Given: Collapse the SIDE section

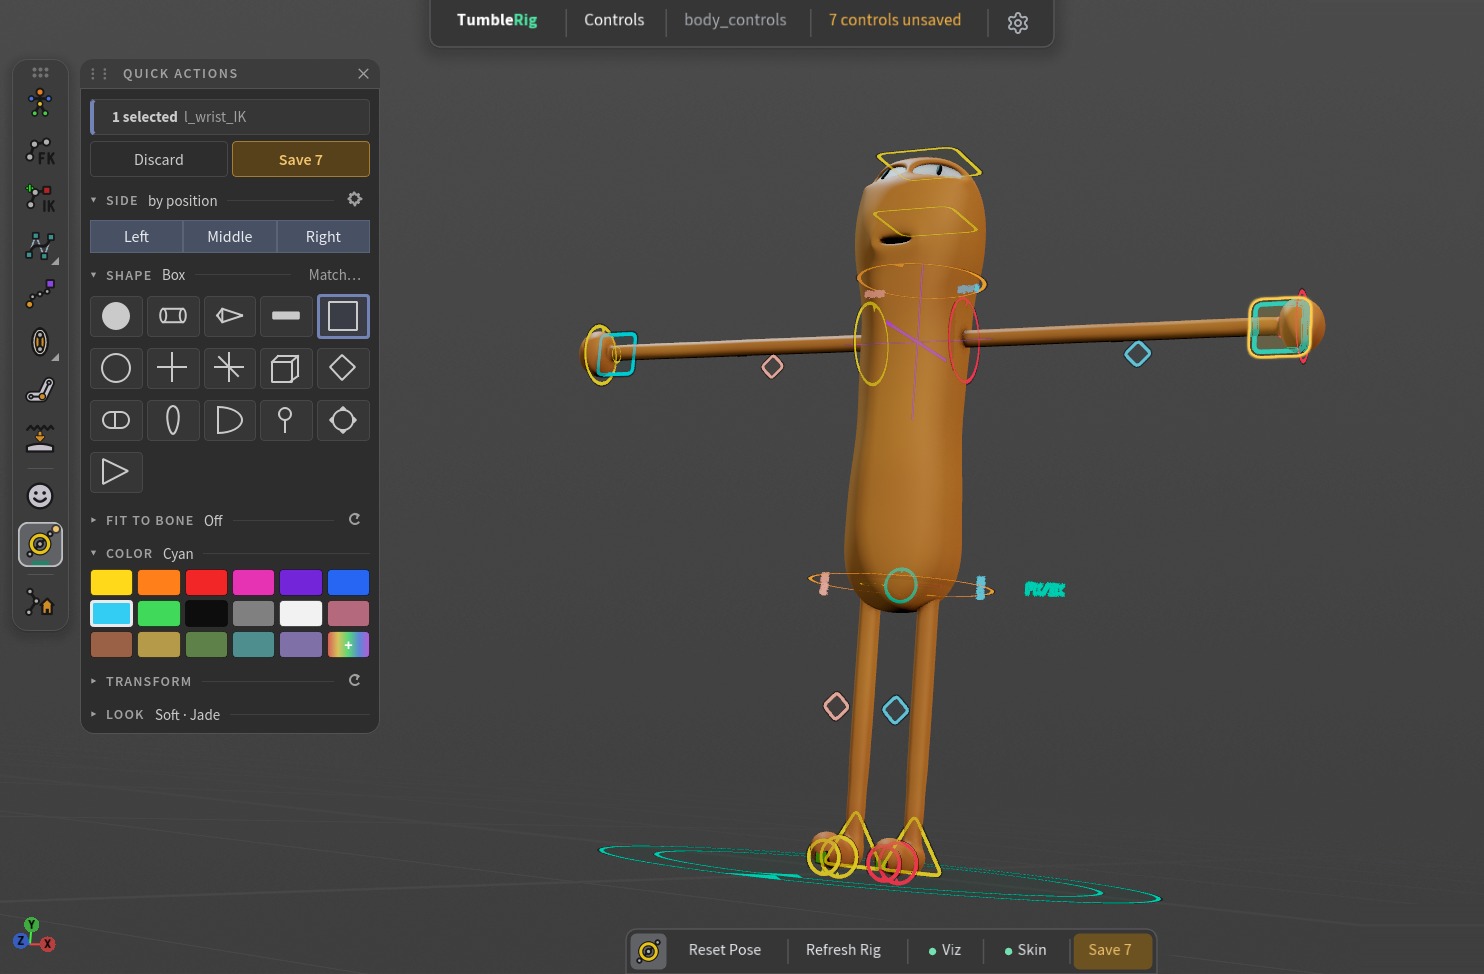Looking at the screenshot, I should (x=94, y=200).
